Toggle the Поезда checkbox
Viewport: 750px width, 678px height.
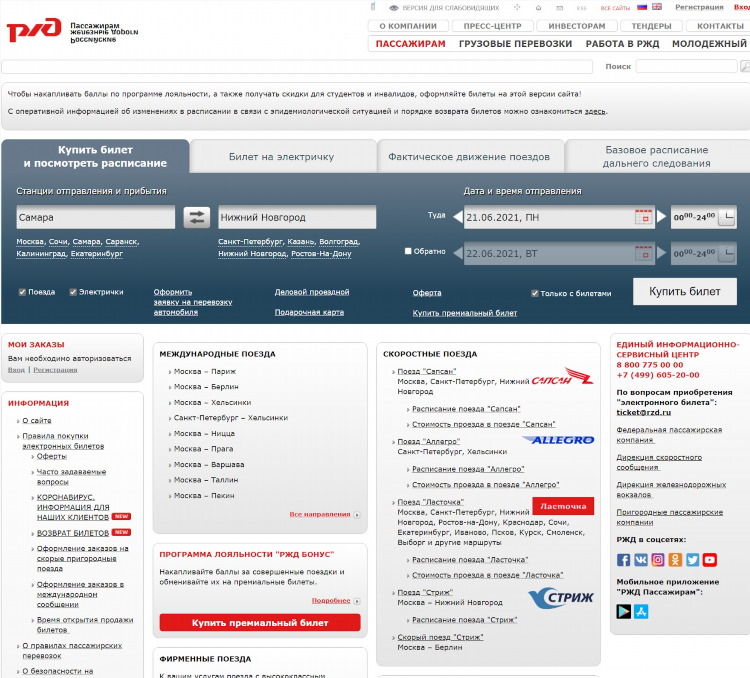[x=22, y=292]
